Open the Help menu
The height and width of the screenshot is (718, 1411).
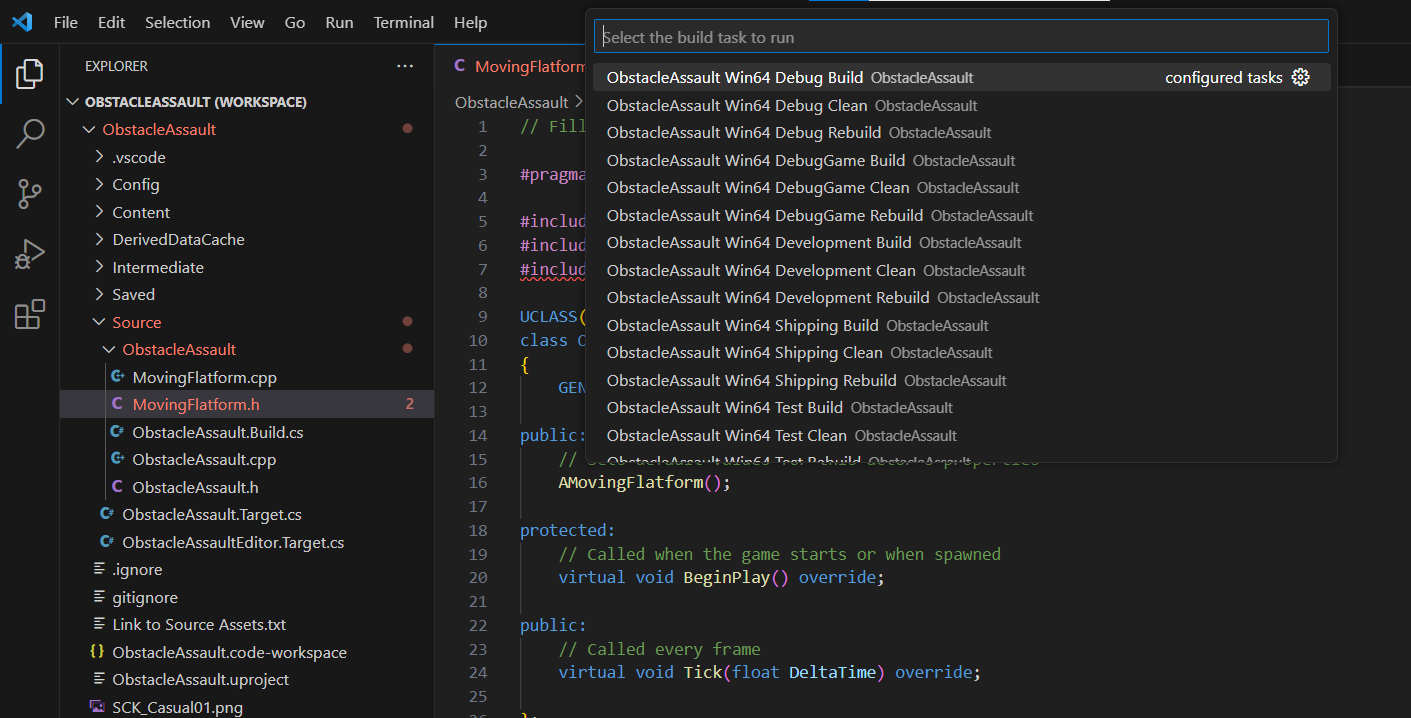(470, 22)
